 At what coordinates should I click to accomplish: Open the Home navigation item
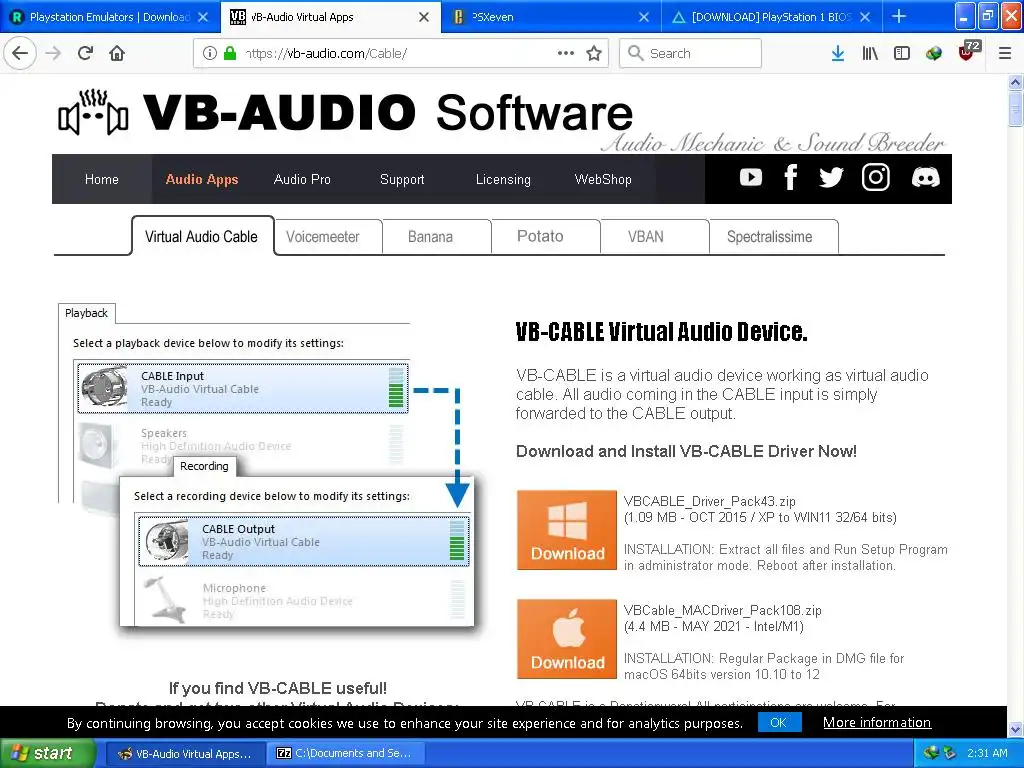102,179
